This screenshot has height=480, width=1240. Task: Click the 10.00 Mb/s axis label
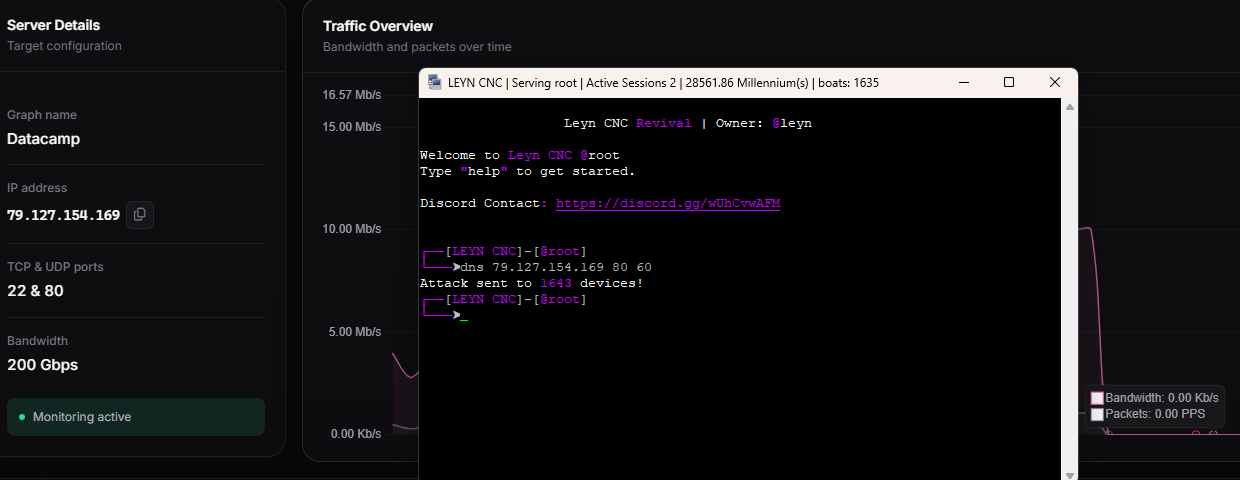pos(352,229)
